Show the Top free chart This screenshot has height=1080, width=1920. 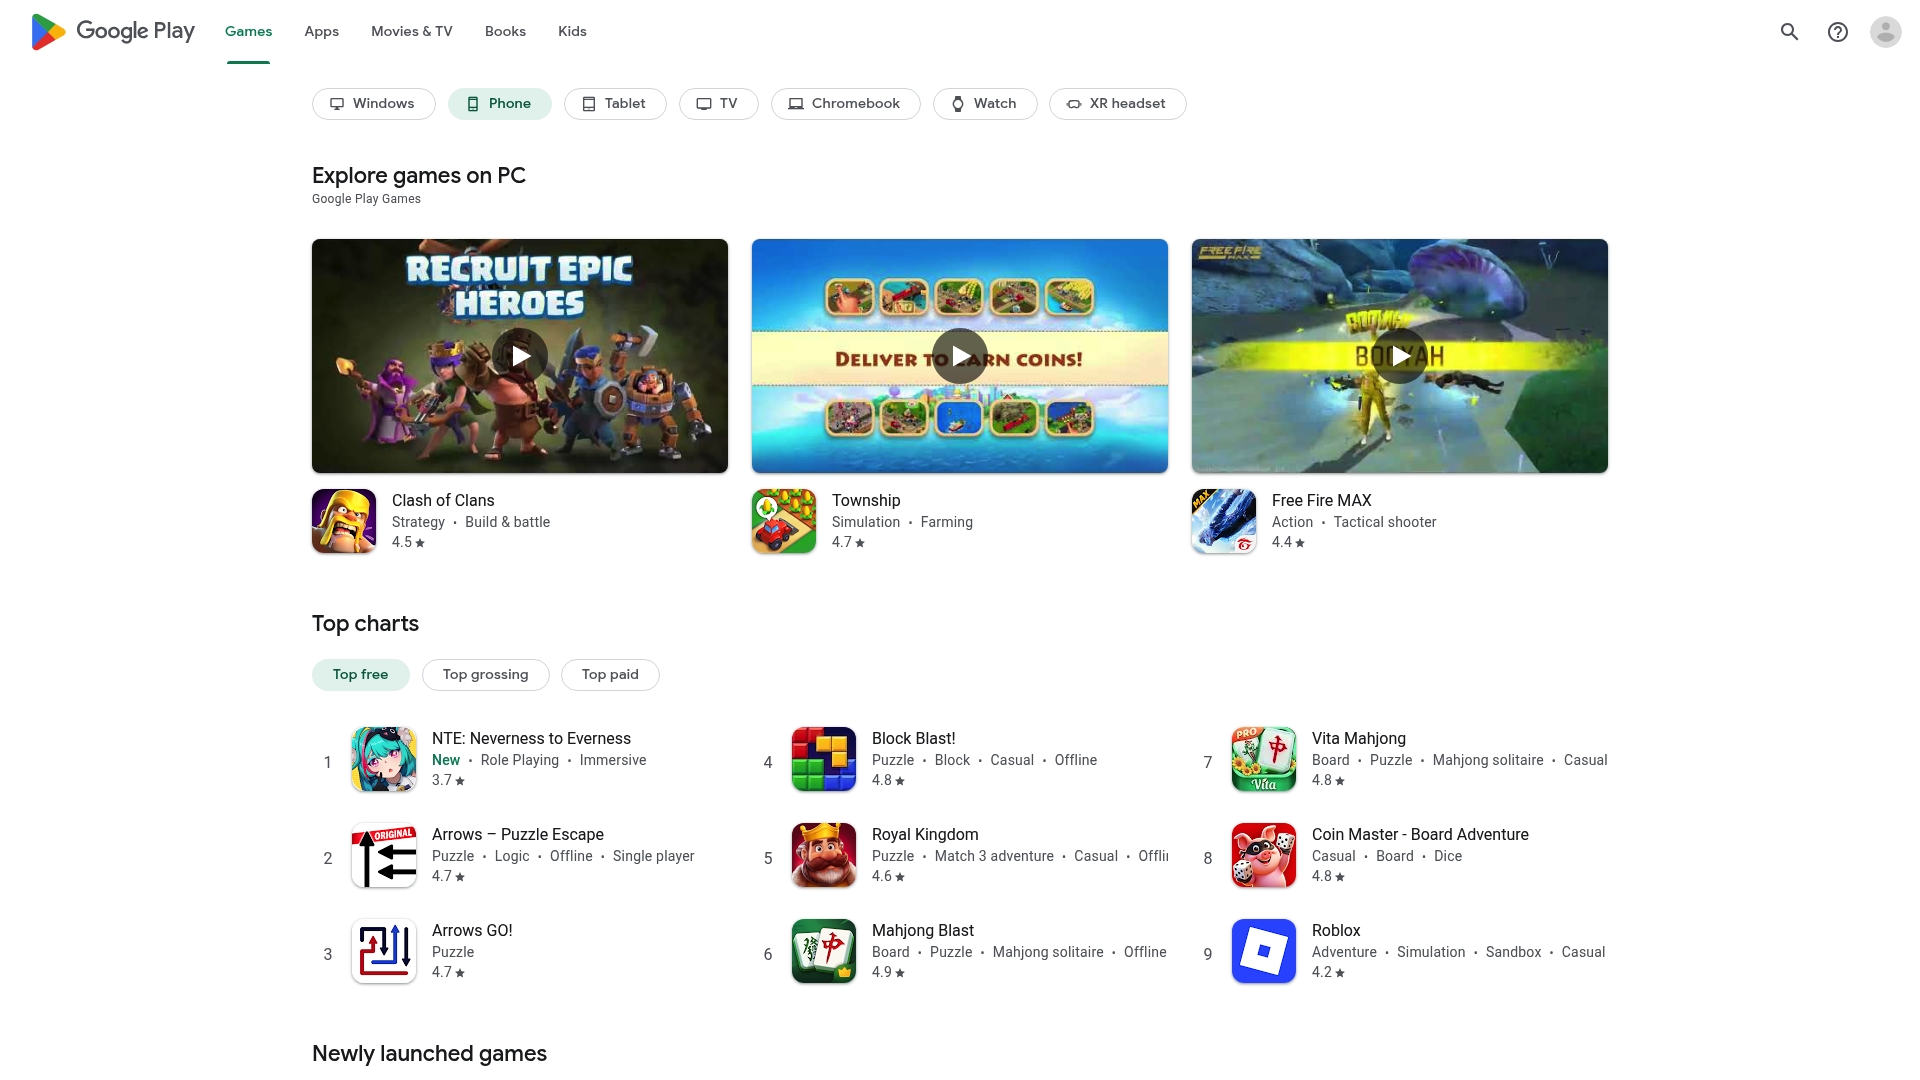361,675
